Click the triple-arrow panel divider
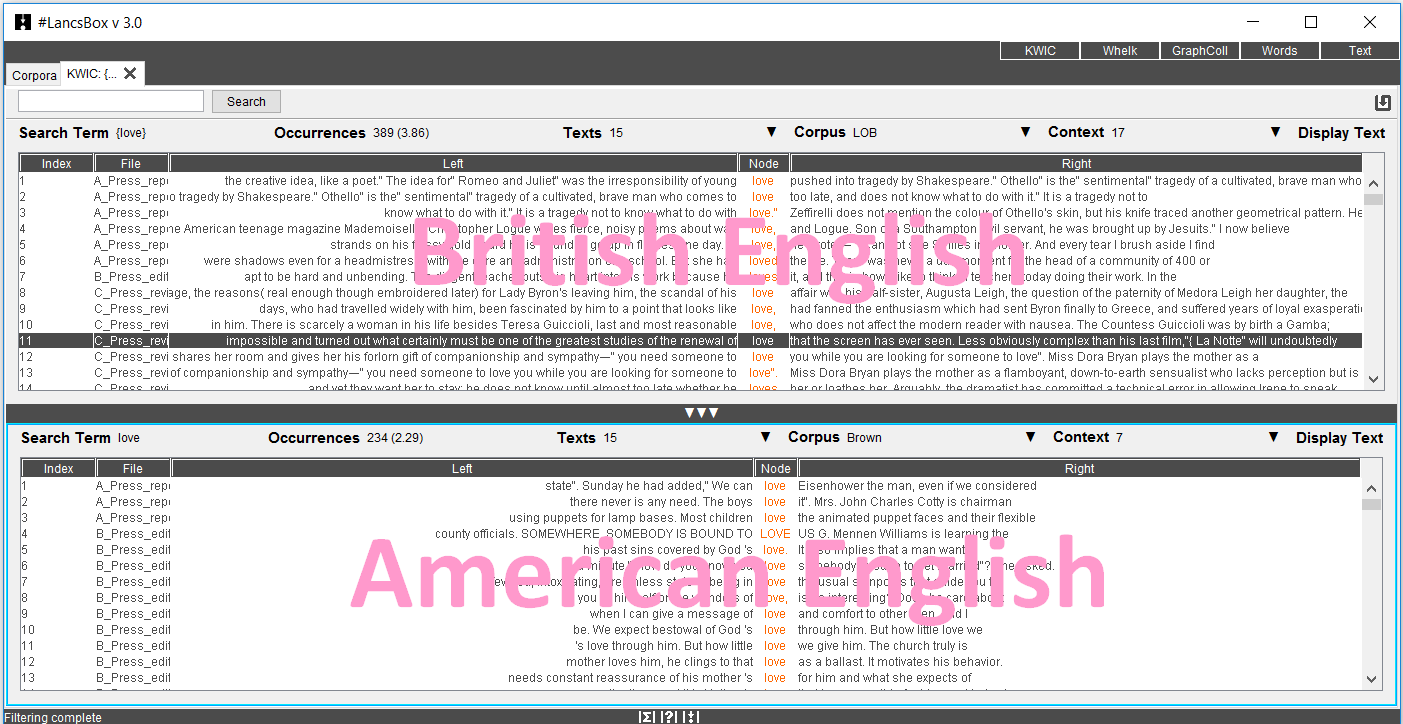The image size is (1403, 724). pos(700,413)
